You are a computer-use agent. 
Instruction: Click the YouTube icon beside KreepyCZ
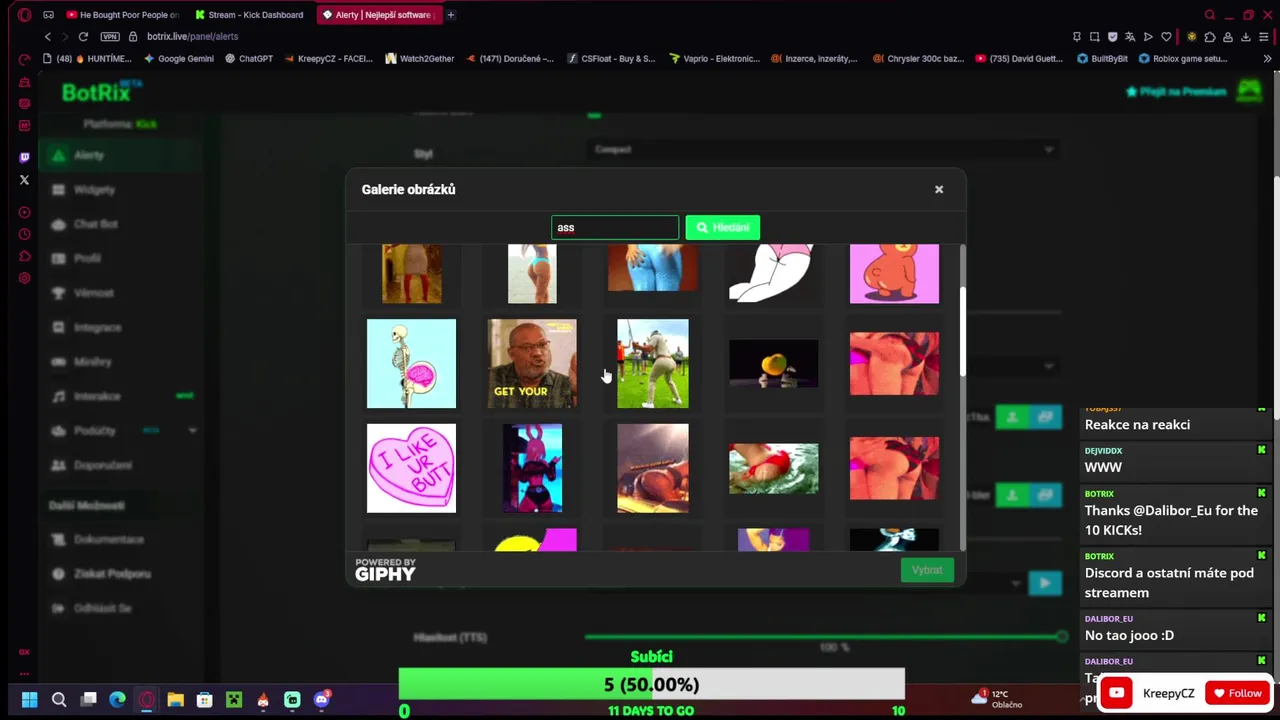pos(1116,693)
